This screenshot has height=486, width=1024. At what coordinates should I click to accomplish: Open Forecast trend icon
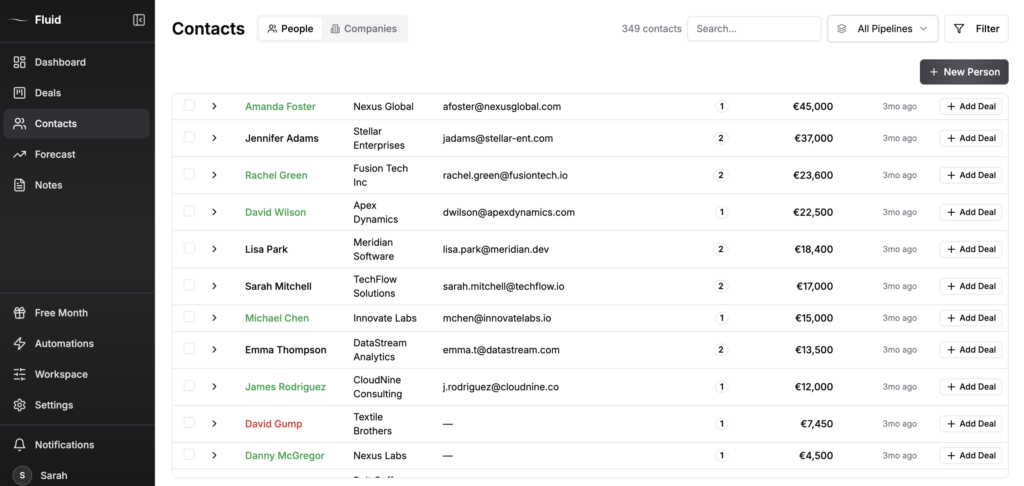click(x=19, y=155)
